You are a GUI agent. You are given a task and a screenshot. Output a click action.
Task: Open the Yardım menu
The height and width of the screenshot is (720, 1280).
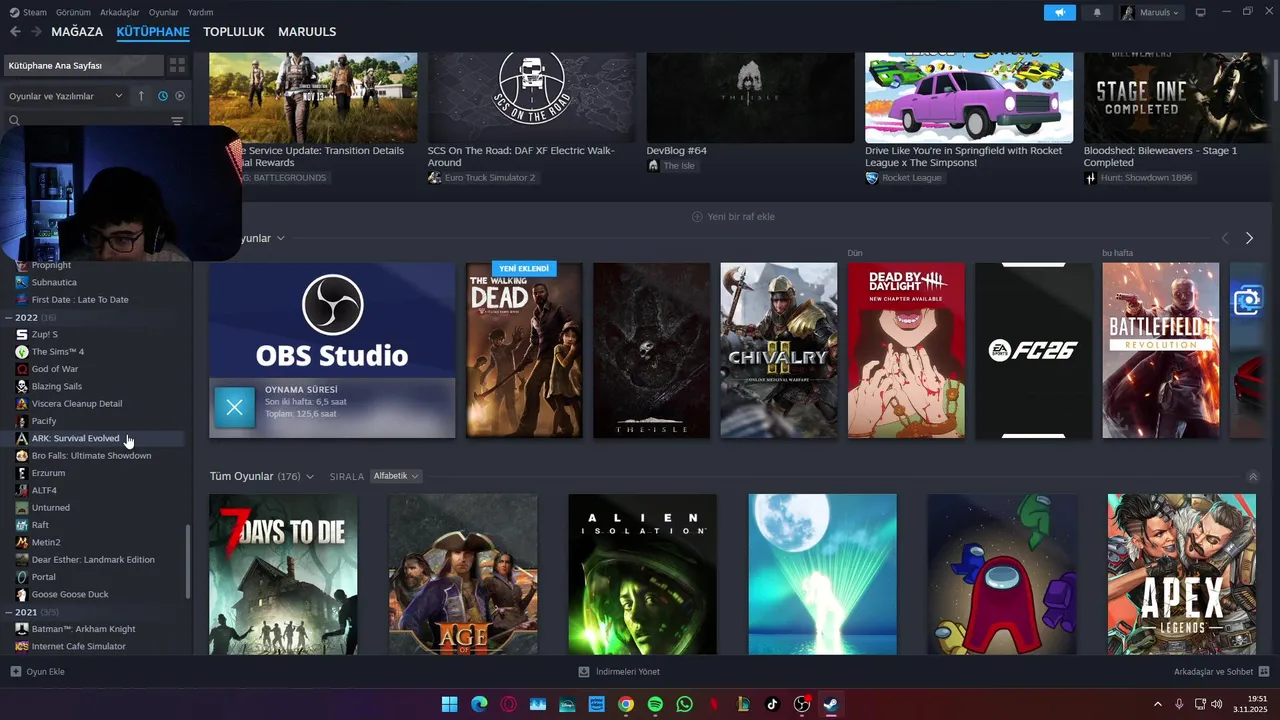coord(201,12)
